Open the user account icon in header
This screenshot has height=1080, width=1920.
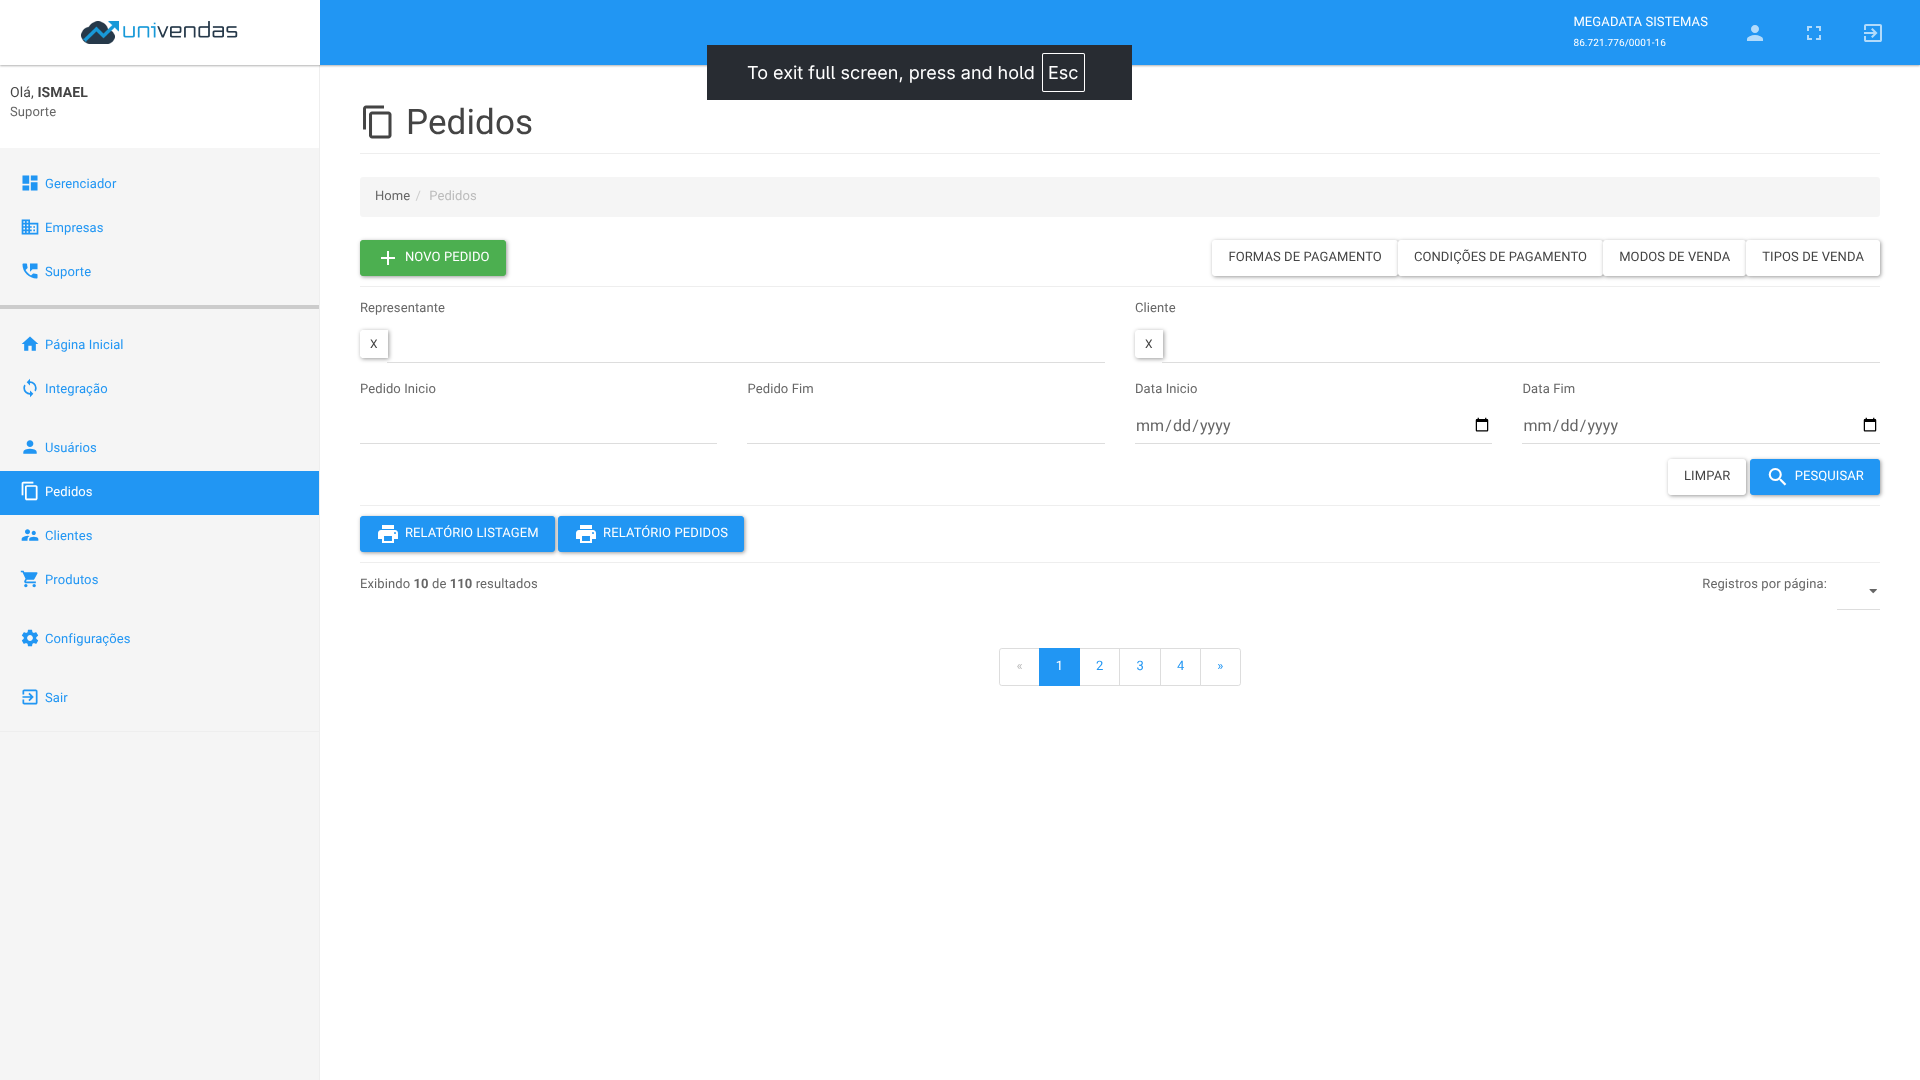(x=1755, y=33)
